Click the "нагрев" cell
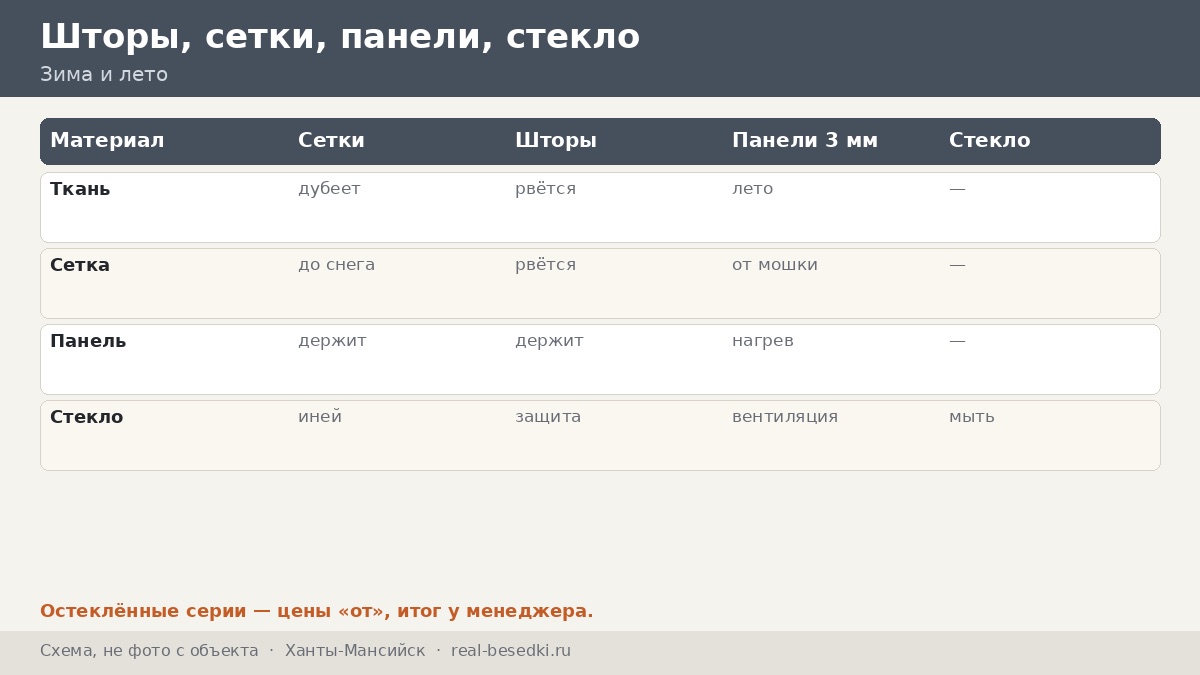 pos(763,341)
